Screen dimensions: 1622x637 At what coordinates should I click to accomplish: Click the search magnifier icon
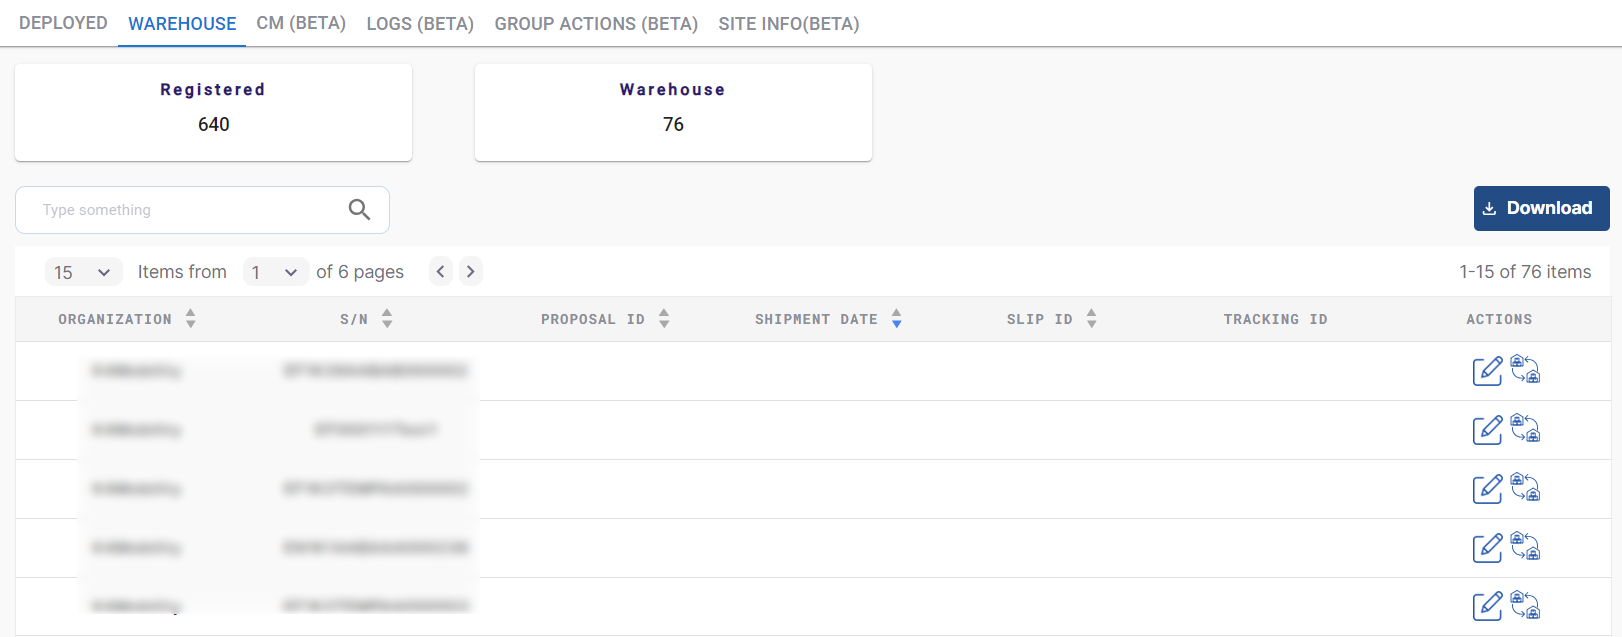pos(359,210)
